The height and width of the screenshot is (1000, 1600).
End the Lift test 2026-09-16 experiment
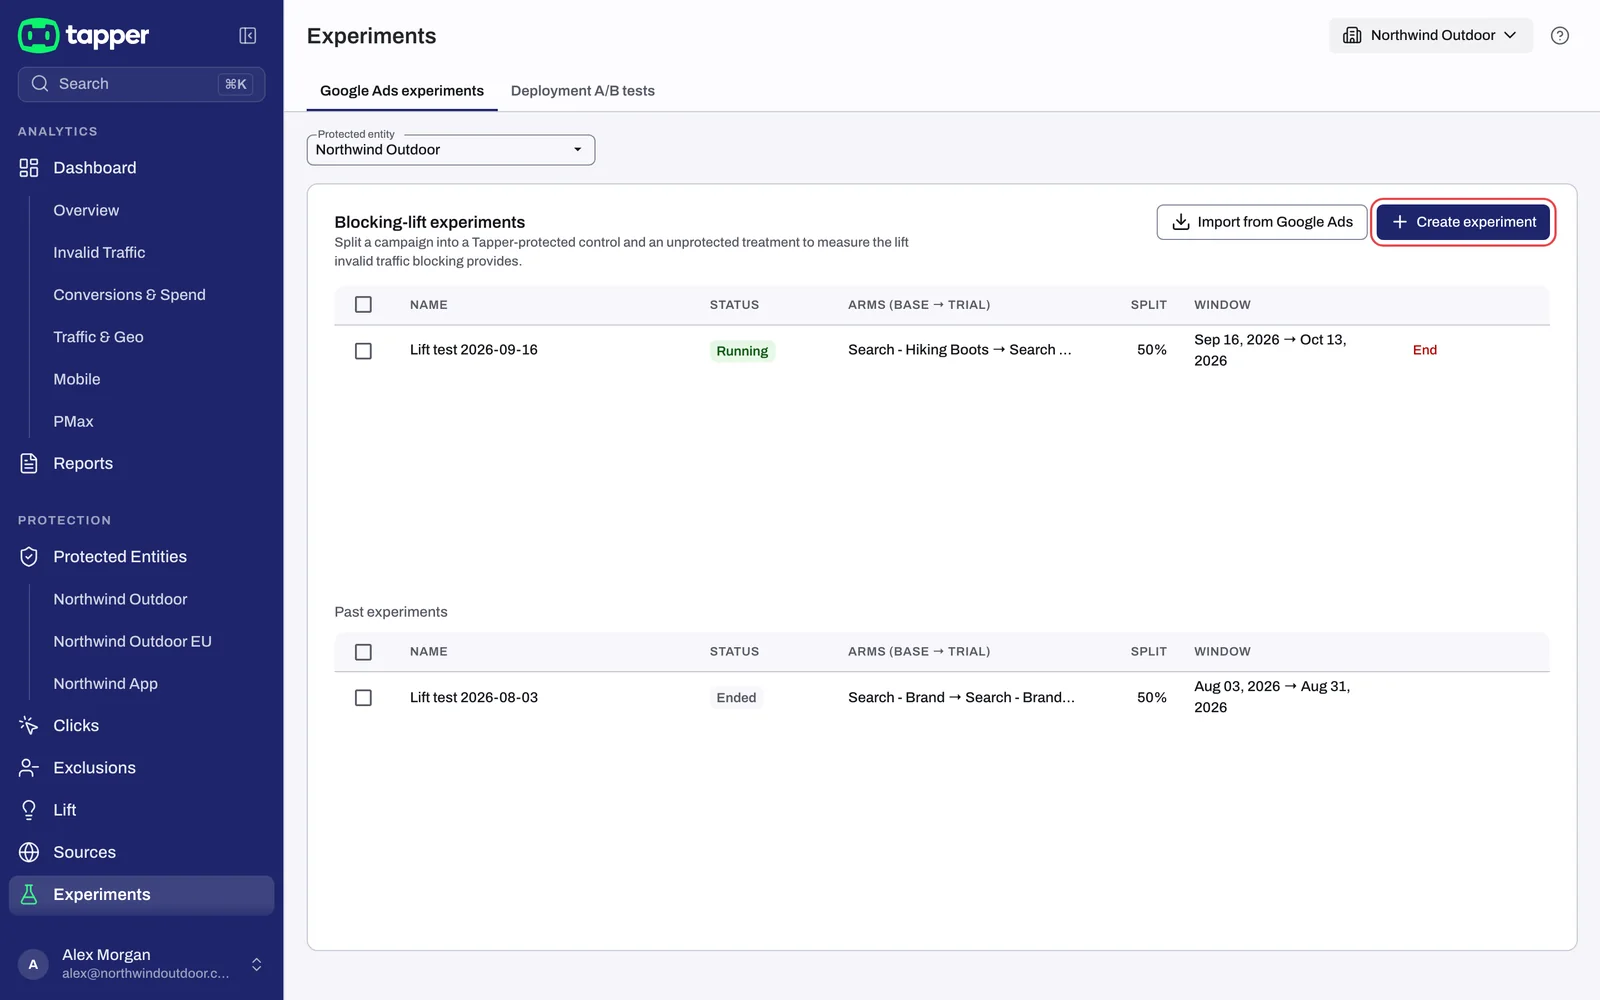point(1424,350)
